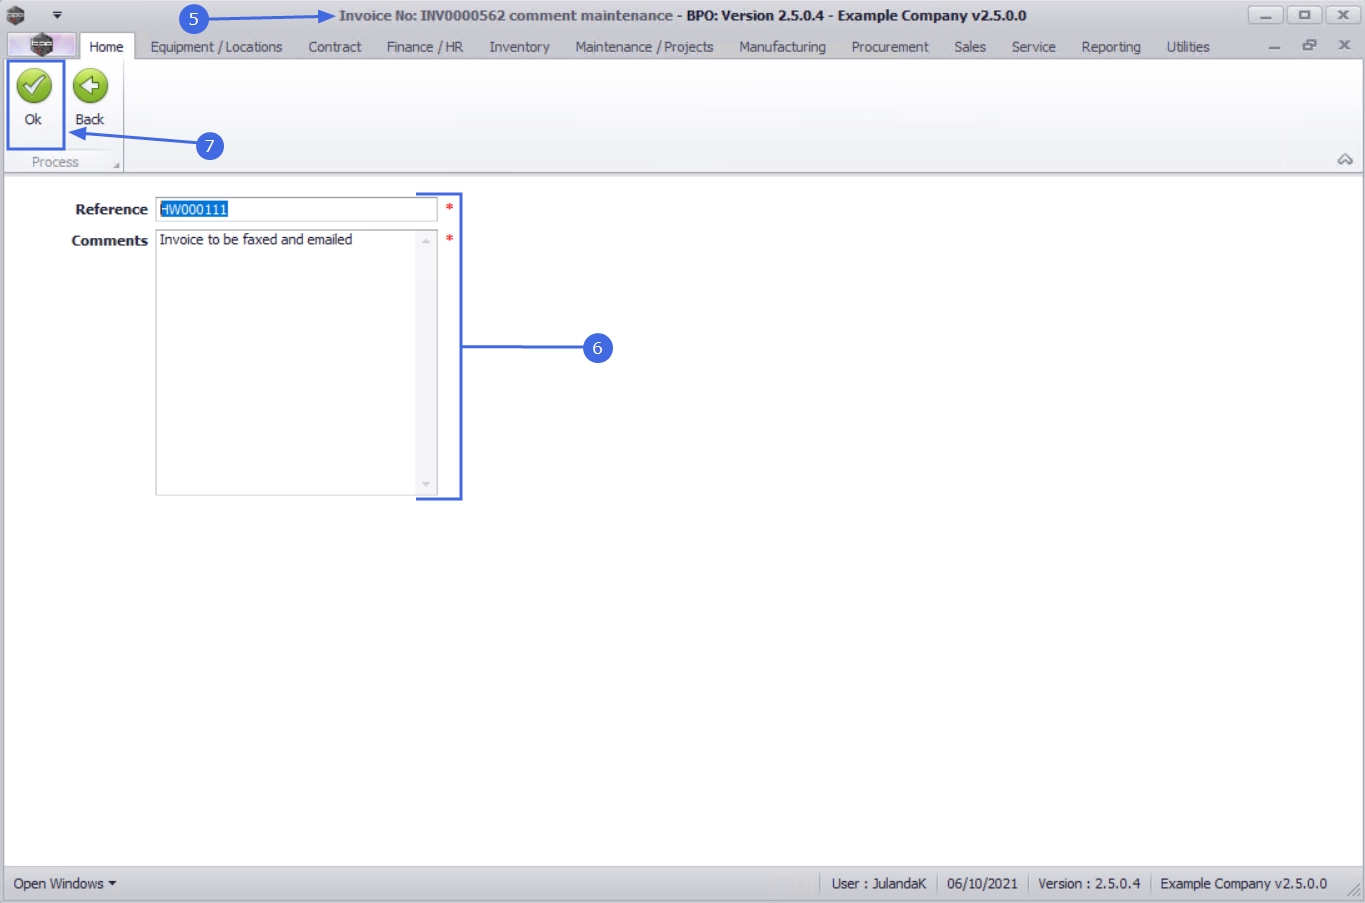Open the Maintenance / Projects tab
1365x903 pixels.
(x=644, y=47)
